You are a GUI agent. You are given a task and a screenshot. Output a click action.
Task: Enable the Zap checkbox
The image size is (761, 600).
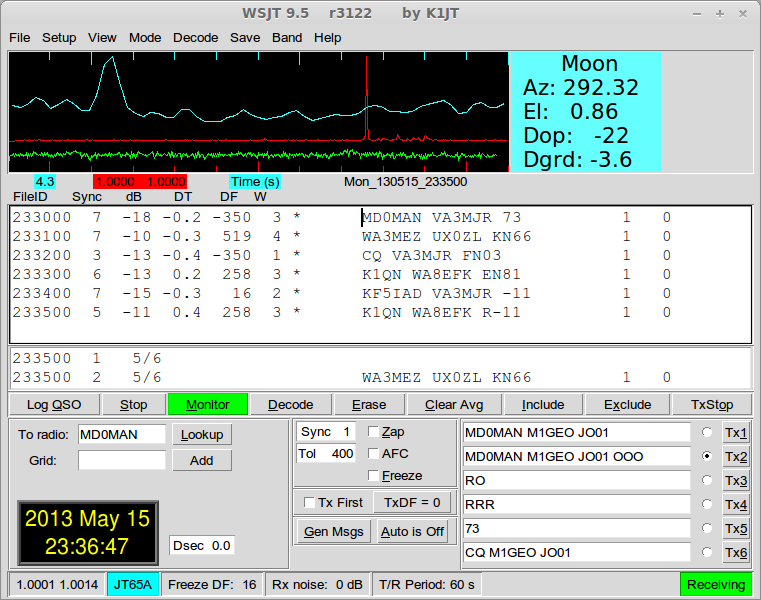pyautogui.click(x=373, y=432)
